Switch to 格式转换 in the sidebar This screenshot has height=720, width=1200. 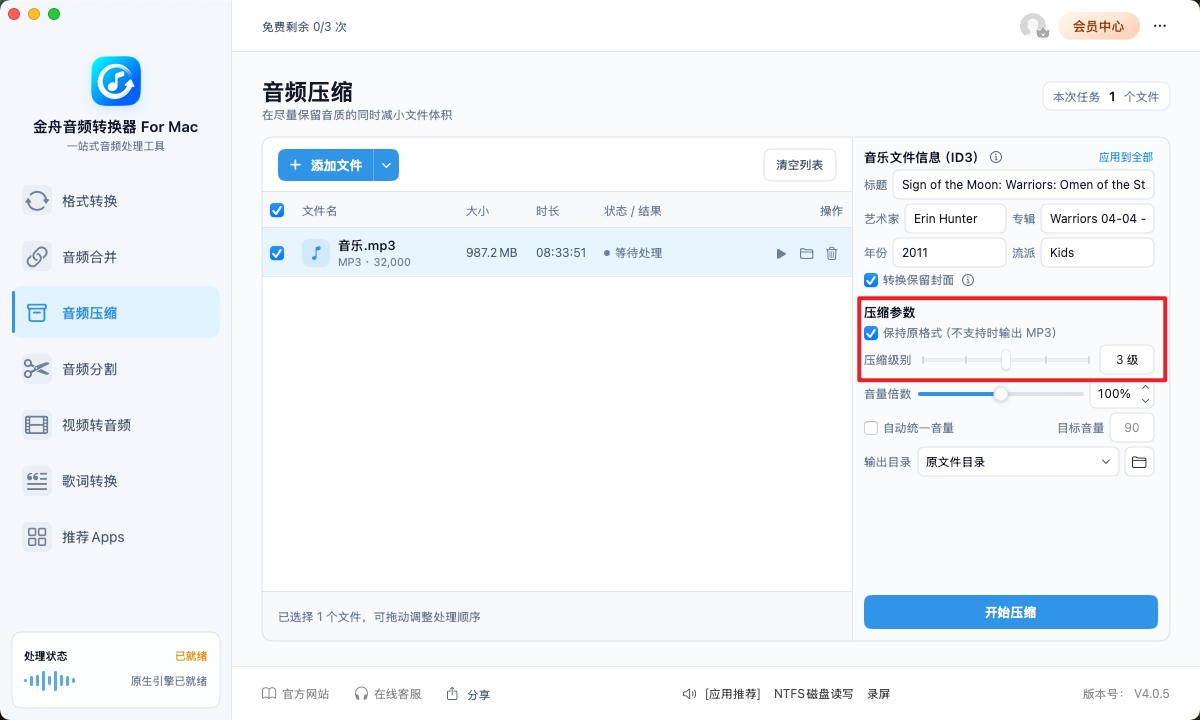[x=116, y=201]
